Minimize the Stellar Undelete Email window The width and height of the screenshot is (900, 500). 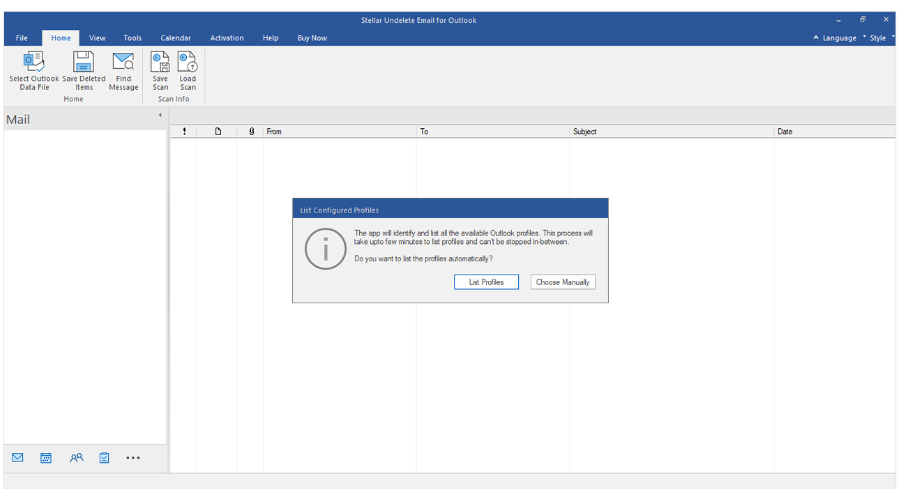click(839, 20)
